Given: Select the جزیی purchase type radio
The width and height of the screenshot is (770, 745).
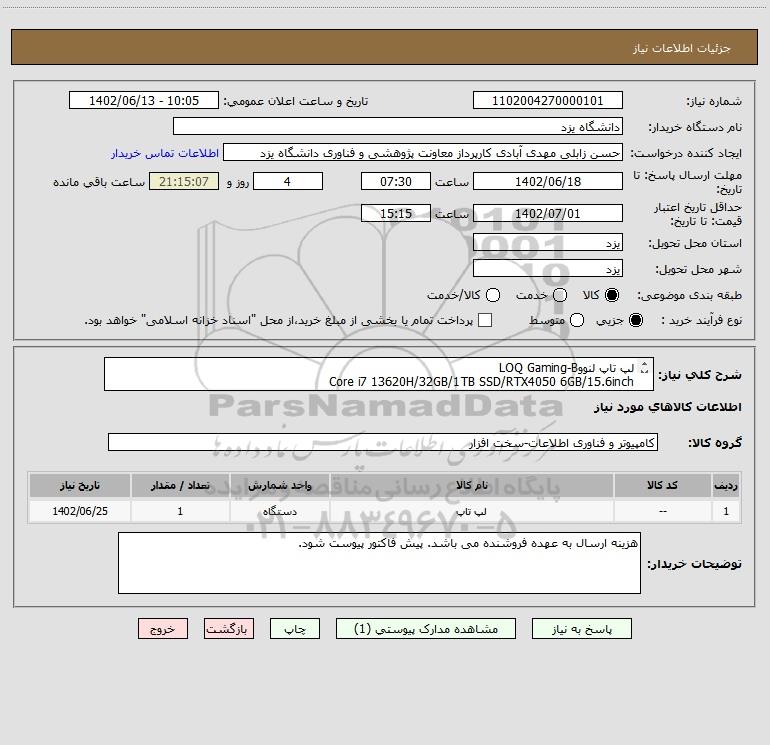Looking at the screenshot, I should pos(636,320).
